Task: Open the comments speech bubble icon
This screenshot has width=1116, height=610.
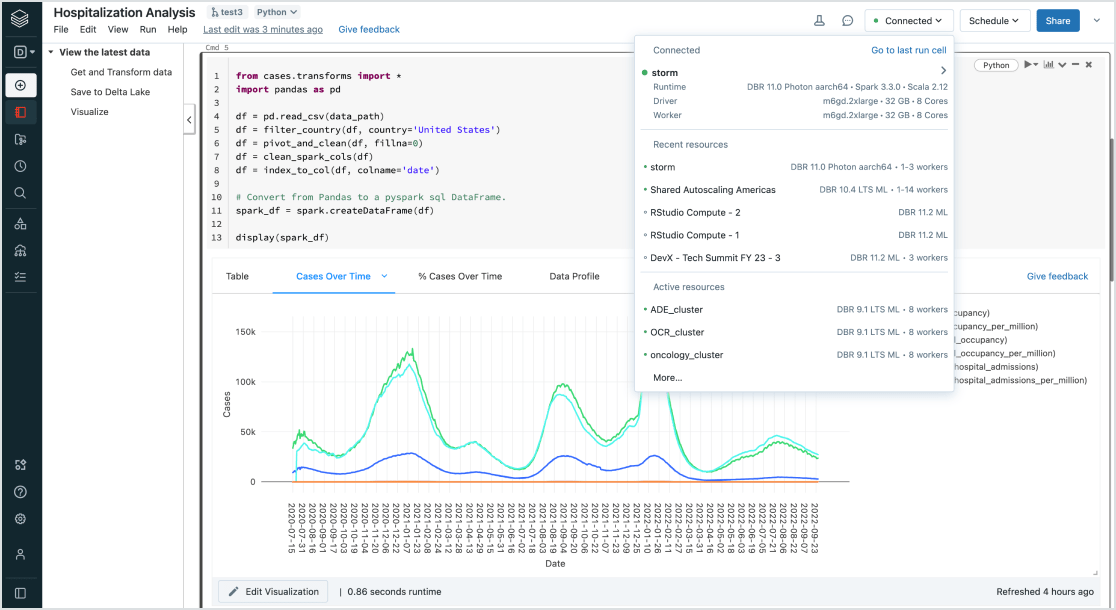Action: click(847, 21)
